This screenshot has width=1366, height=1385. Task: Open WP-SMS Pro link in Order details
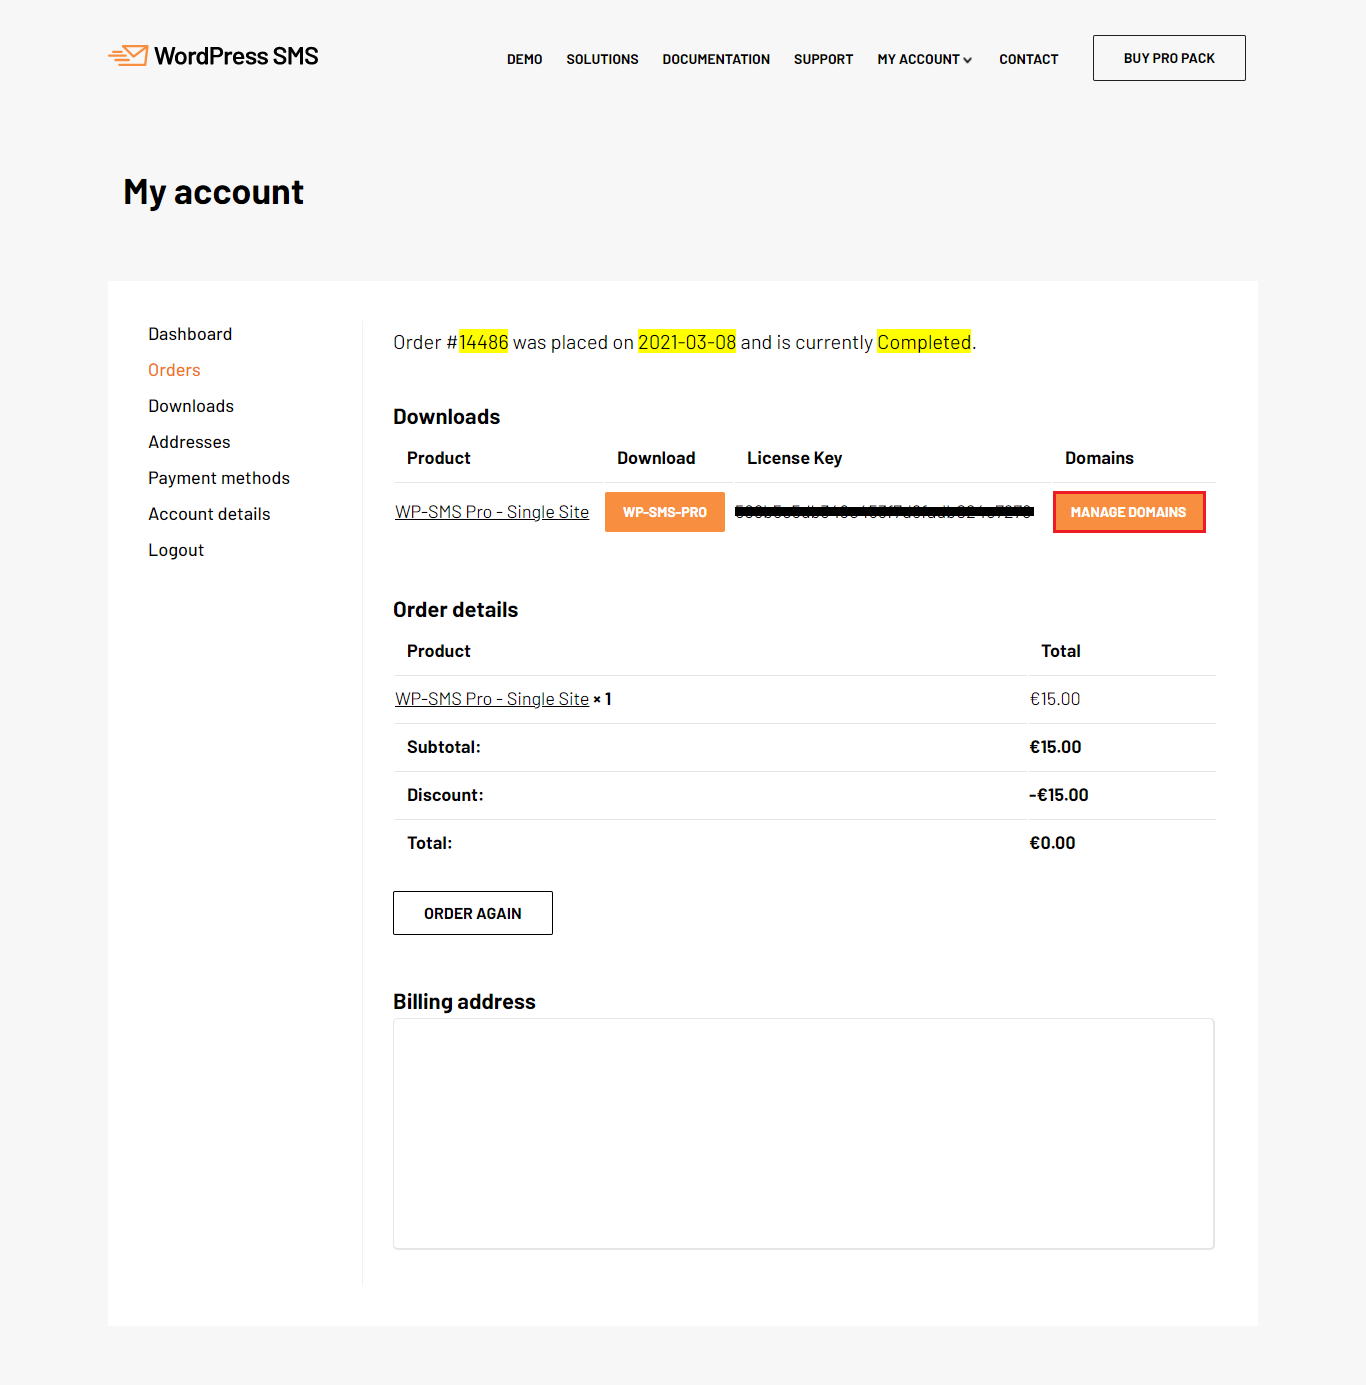pyautogui.click(x=492, y=699)
